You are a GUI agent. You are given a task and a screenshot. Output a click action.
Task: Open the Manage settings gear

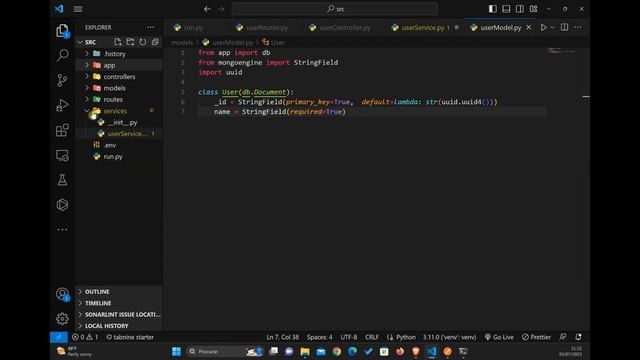62,319
